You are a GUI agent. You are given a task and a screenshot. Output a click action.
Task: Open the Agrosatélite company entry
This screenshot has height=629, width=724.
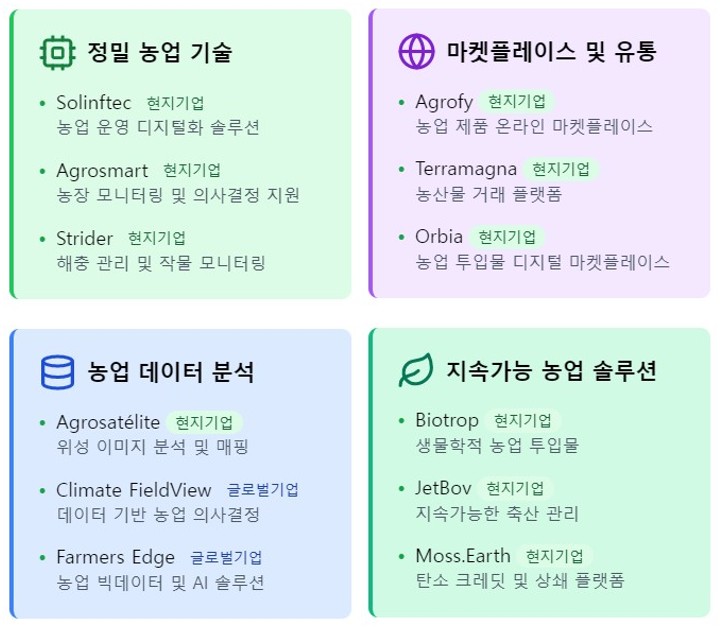pyautogui.click(x=108, y=422)
